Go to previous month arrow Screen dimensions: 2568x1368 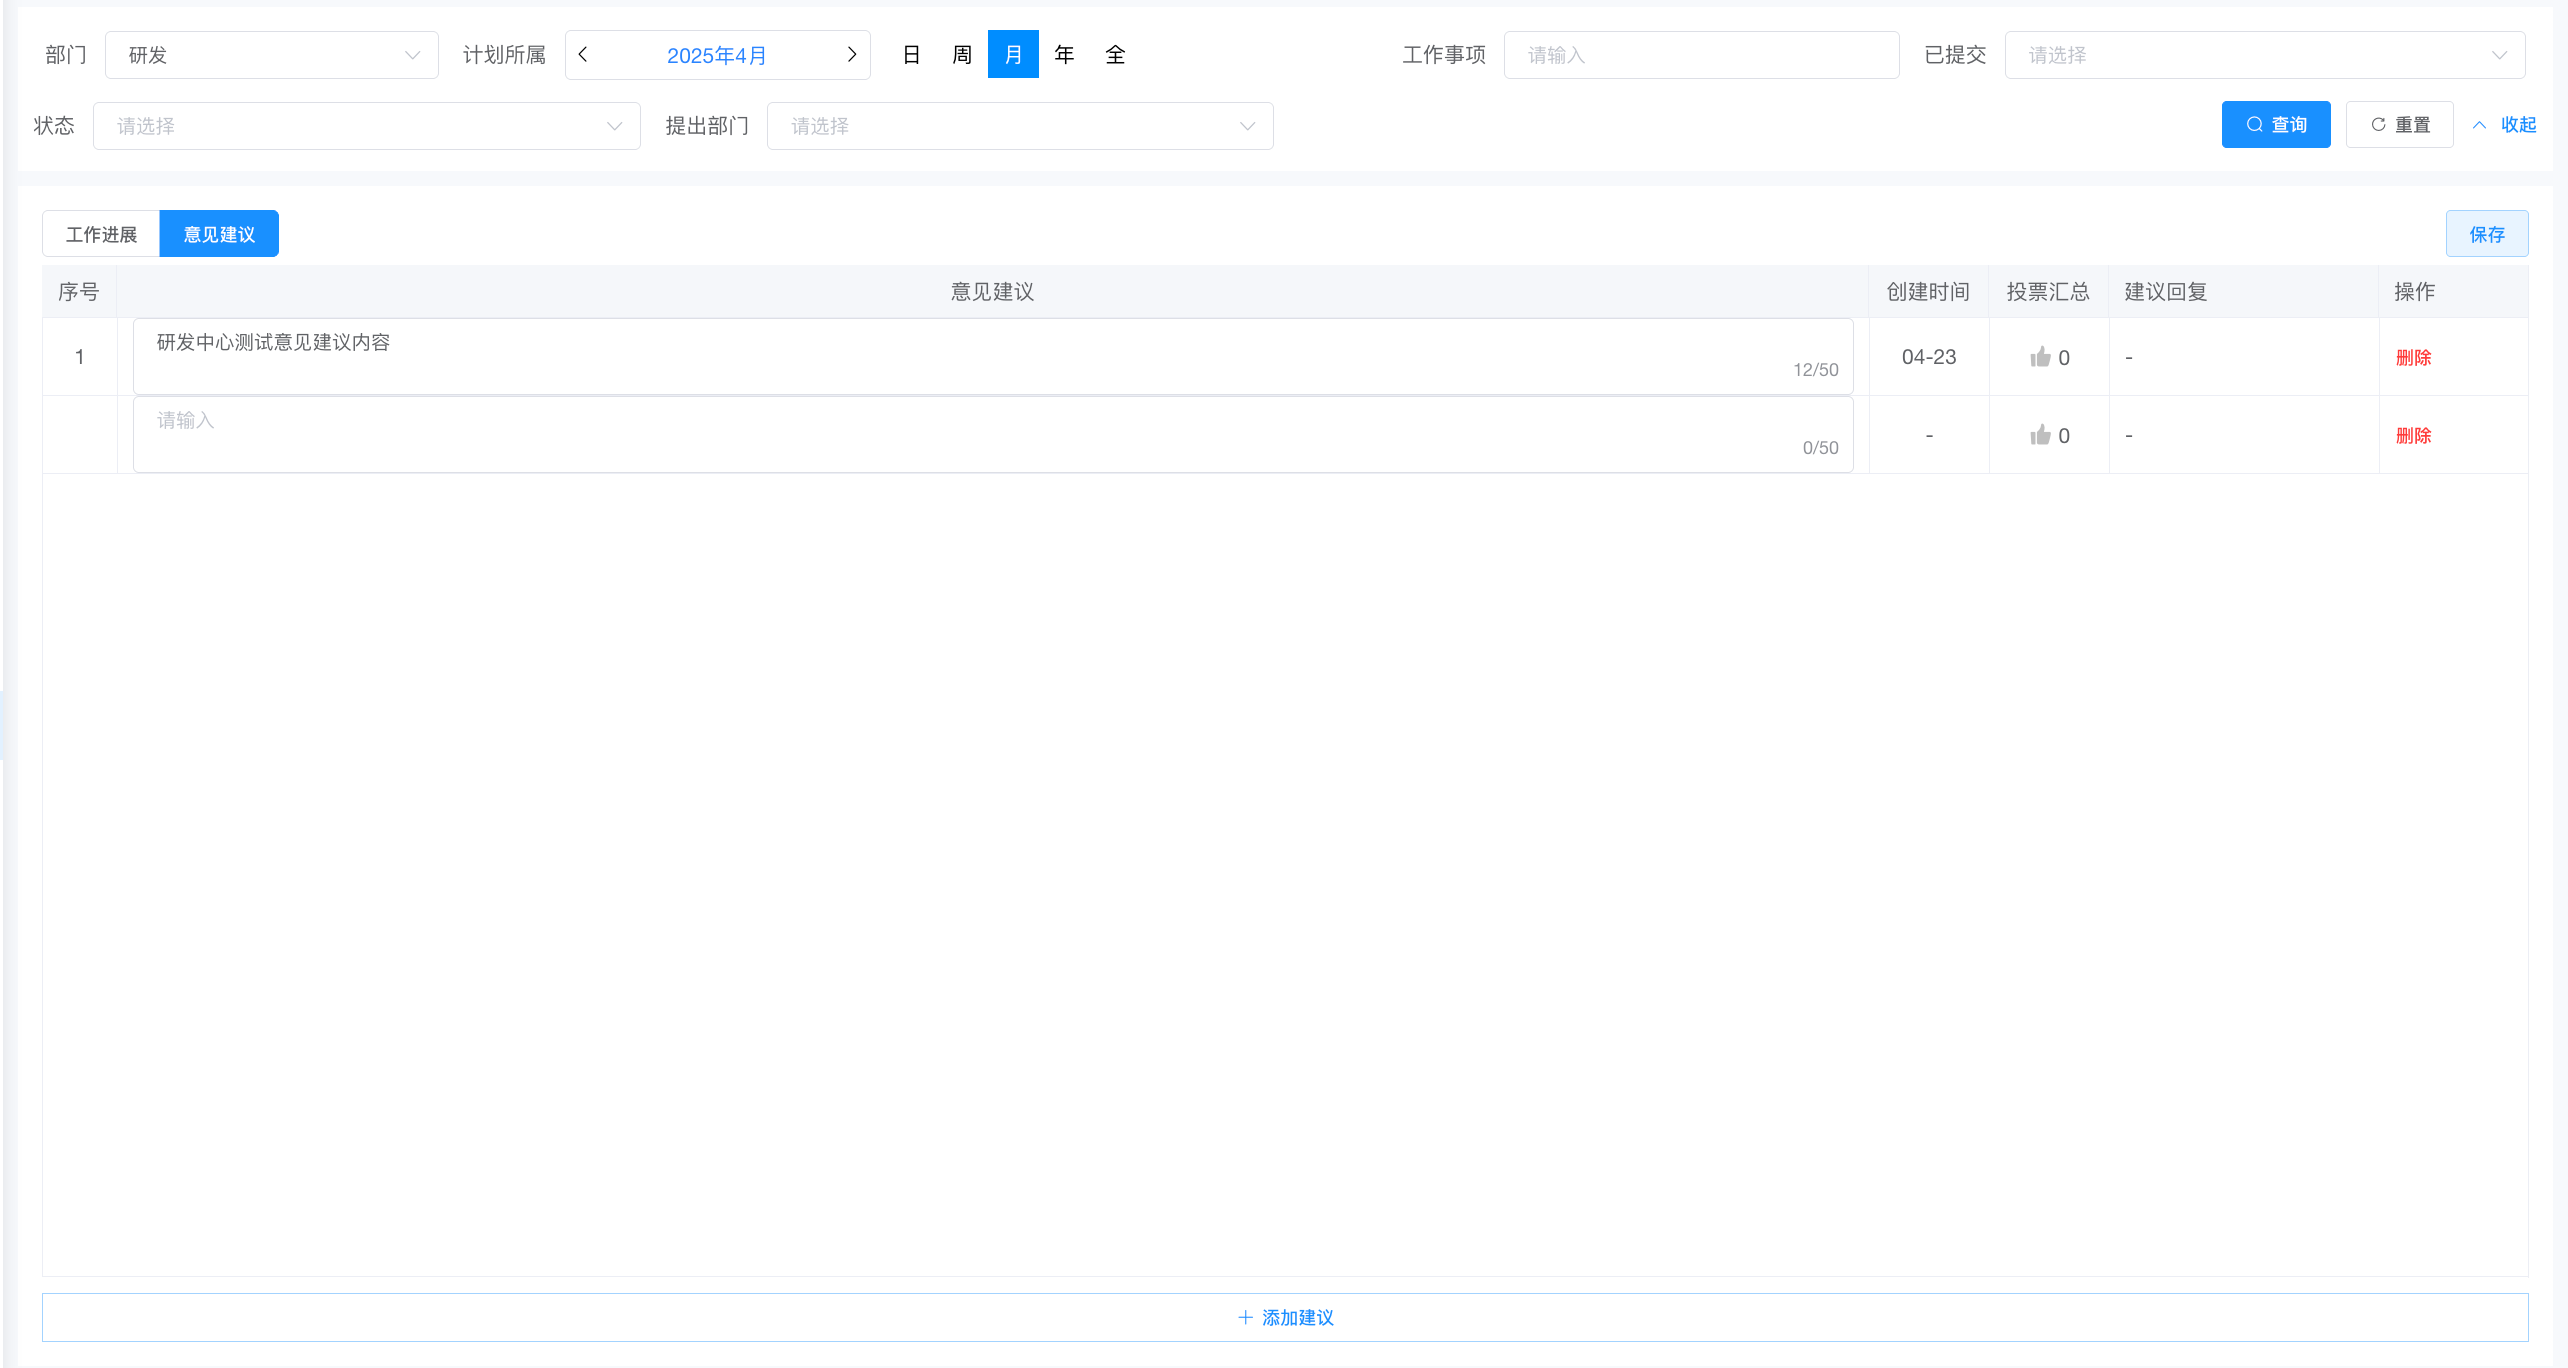point(583,55)
